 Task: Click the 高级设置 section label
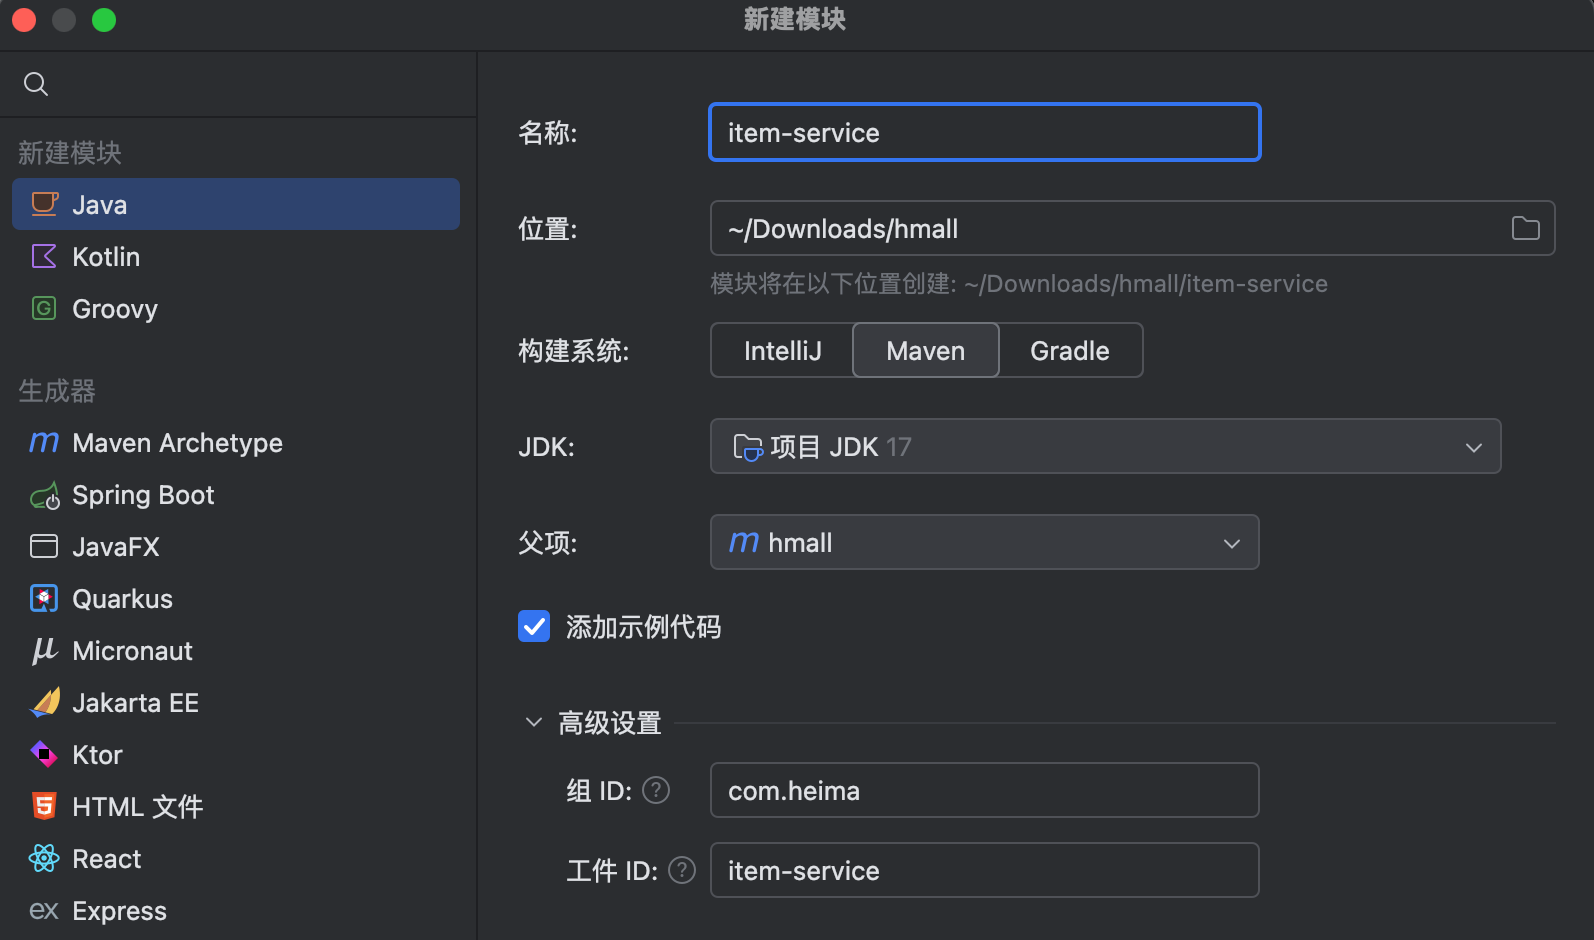[610, 722]
